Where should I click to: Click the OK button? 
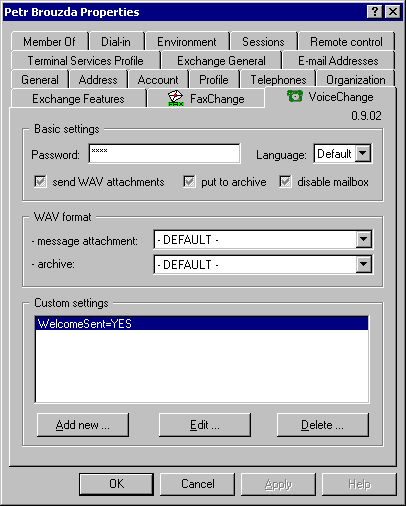tap(116, 484)
